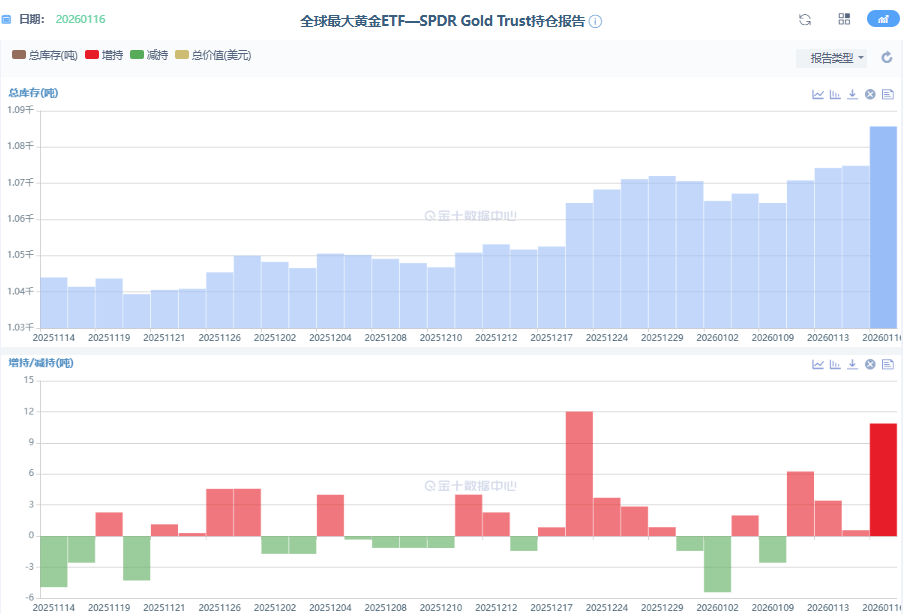Open the 报告类型 dropdown
Image resolution: width=903 pixels, height=614 pixels.
tap(831, 58)
